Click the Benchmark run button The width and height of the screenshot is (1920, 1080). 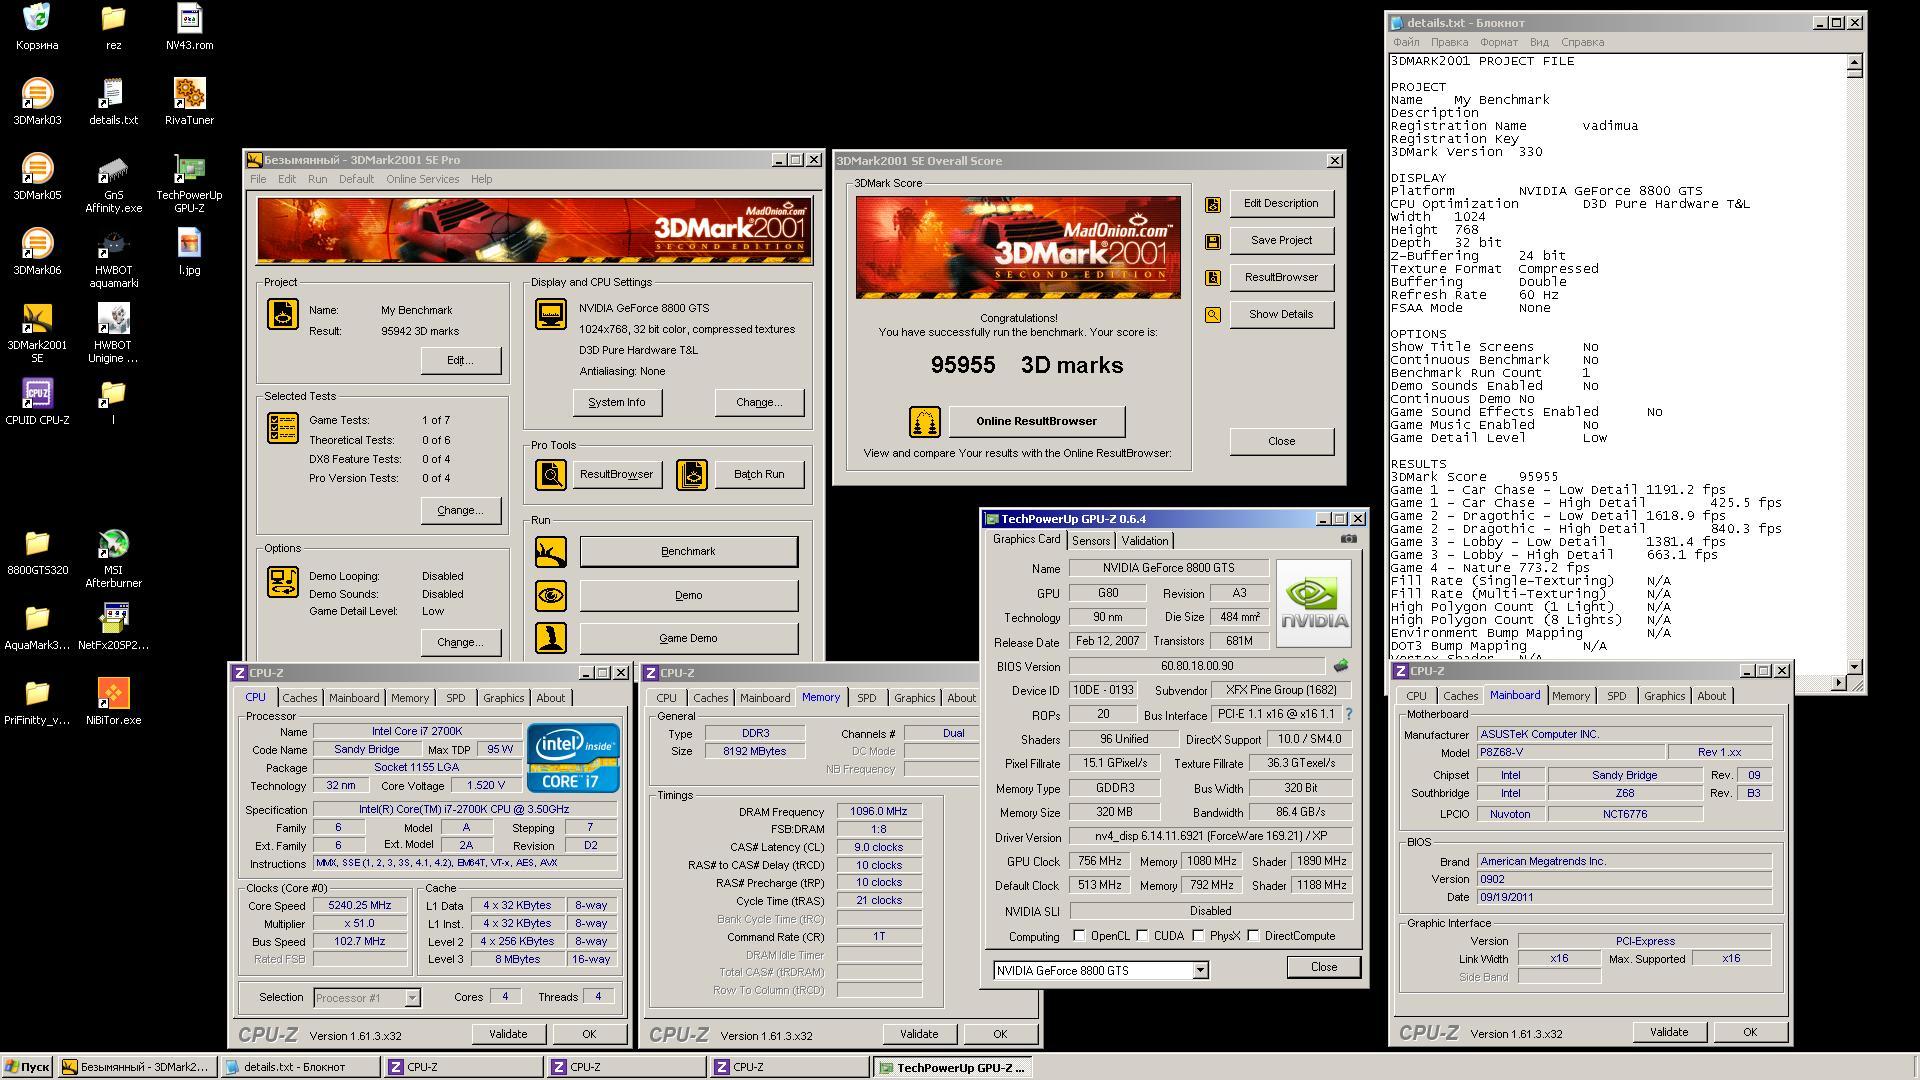coord(688,552)
